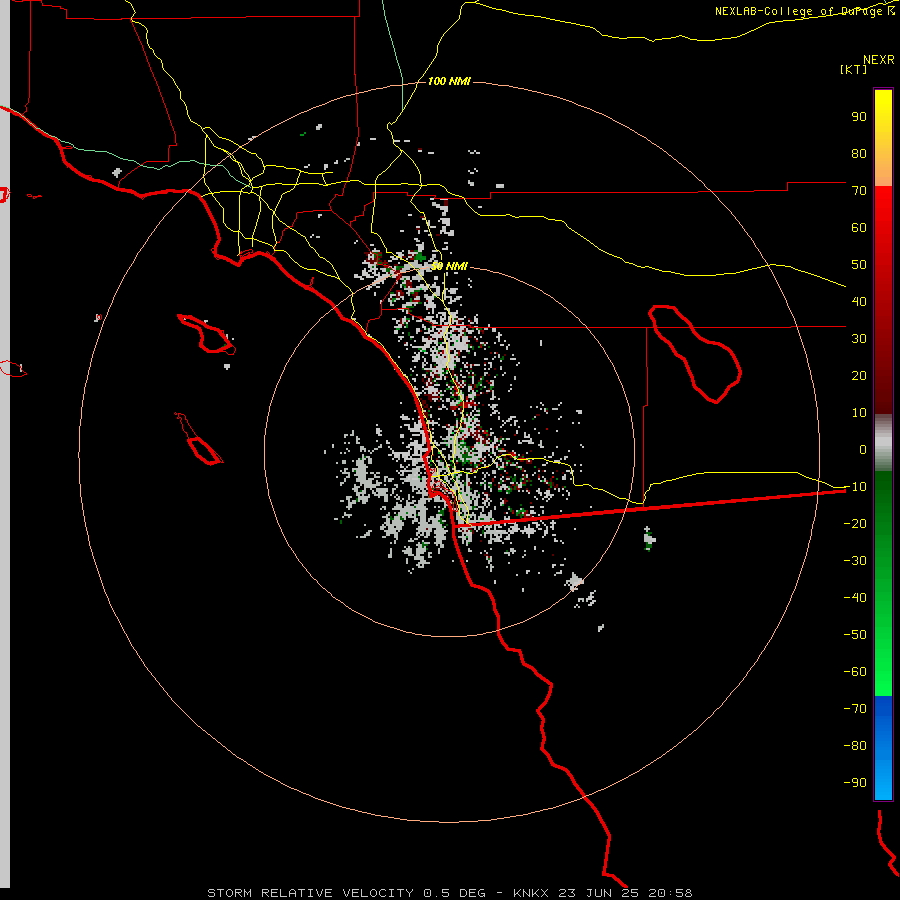Click the -60 knot scale label

click(x=855, y=672)
